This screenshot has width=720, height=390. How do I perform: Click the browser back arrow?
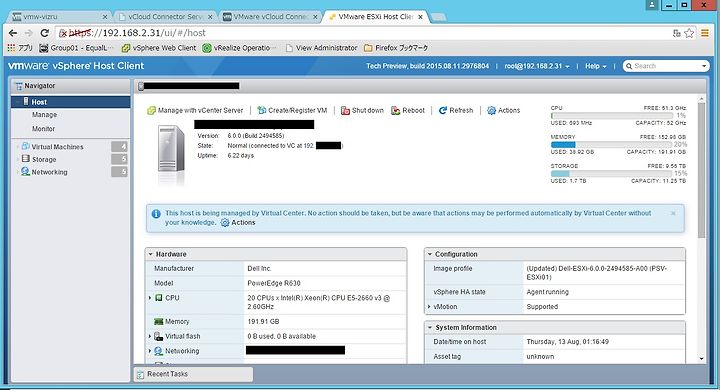tap(13, 33)
